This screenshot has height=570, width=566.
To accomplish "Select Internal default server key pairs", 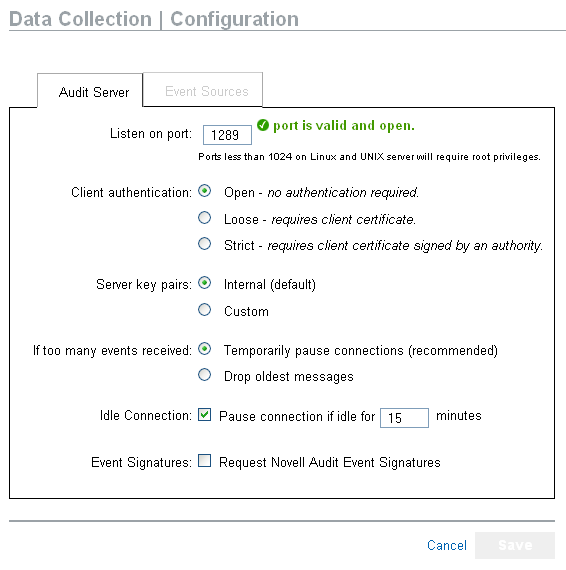I will coord(204,283).
